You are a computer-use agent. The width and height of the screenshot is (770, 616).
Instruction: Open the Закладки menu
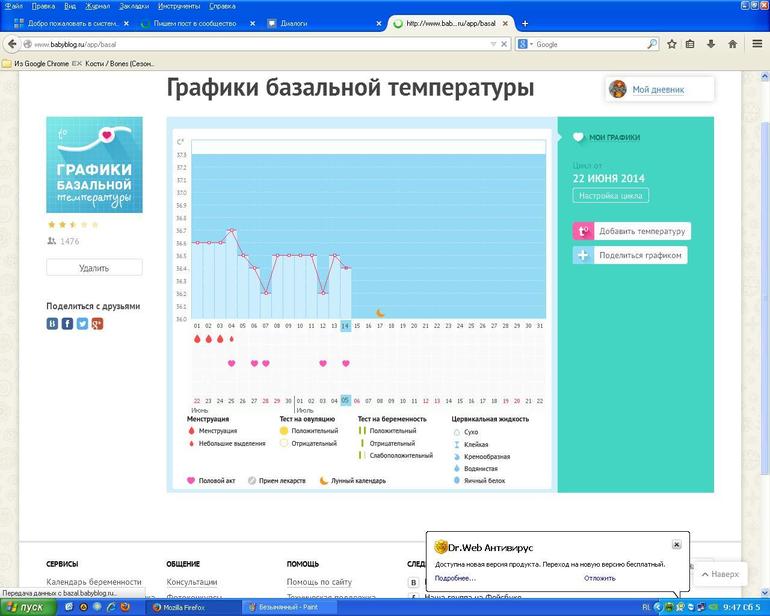134,6
